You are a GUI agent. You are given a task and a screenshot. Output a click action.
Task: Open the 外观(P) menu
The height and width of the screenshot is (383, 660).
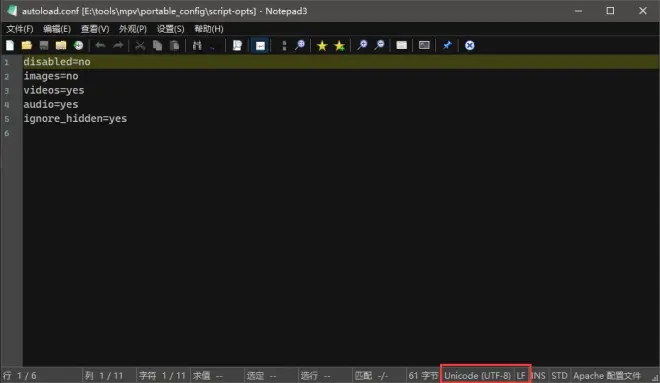click(x=133, y=29)
